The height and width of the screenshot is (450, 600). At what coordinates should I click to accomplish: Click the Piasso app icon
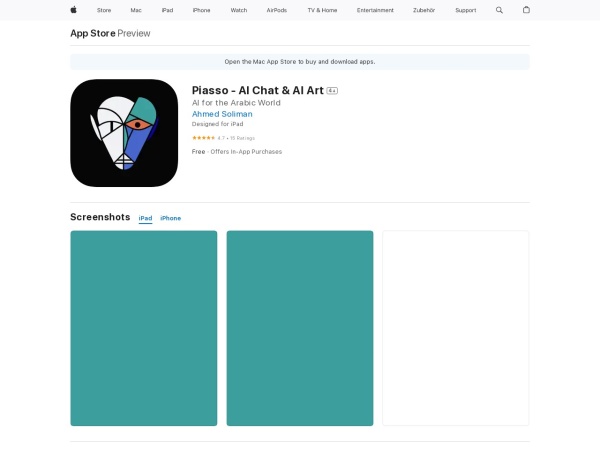click(x=124, y=133)
